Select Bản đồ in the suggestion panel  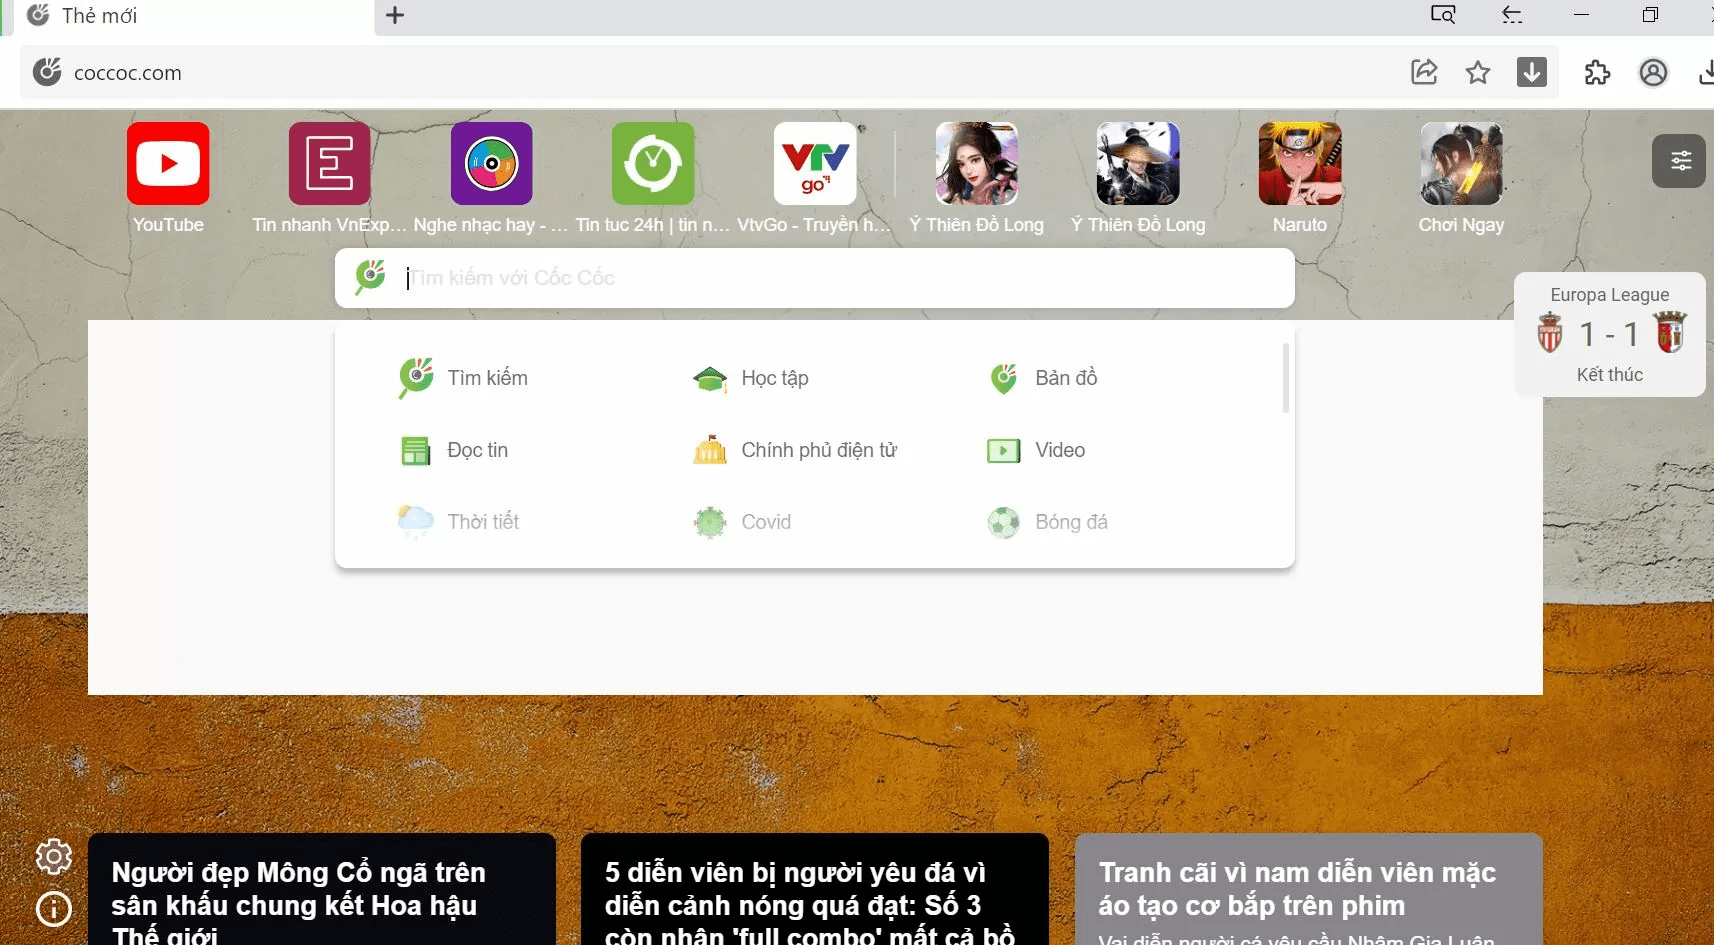point(1043,378)
